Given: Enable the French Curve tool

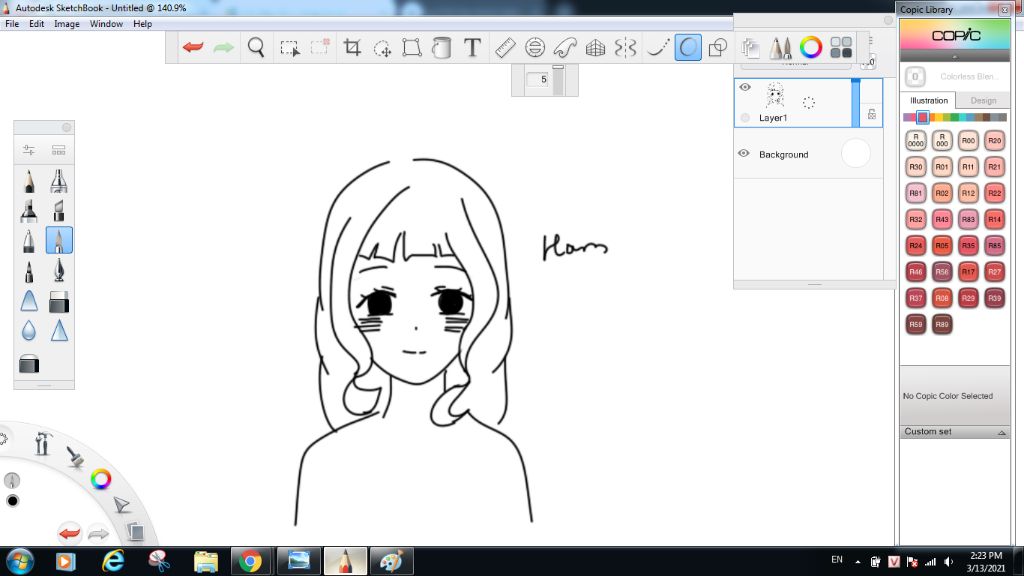Looking at the screenshot, I should click(x=565, y=47).
